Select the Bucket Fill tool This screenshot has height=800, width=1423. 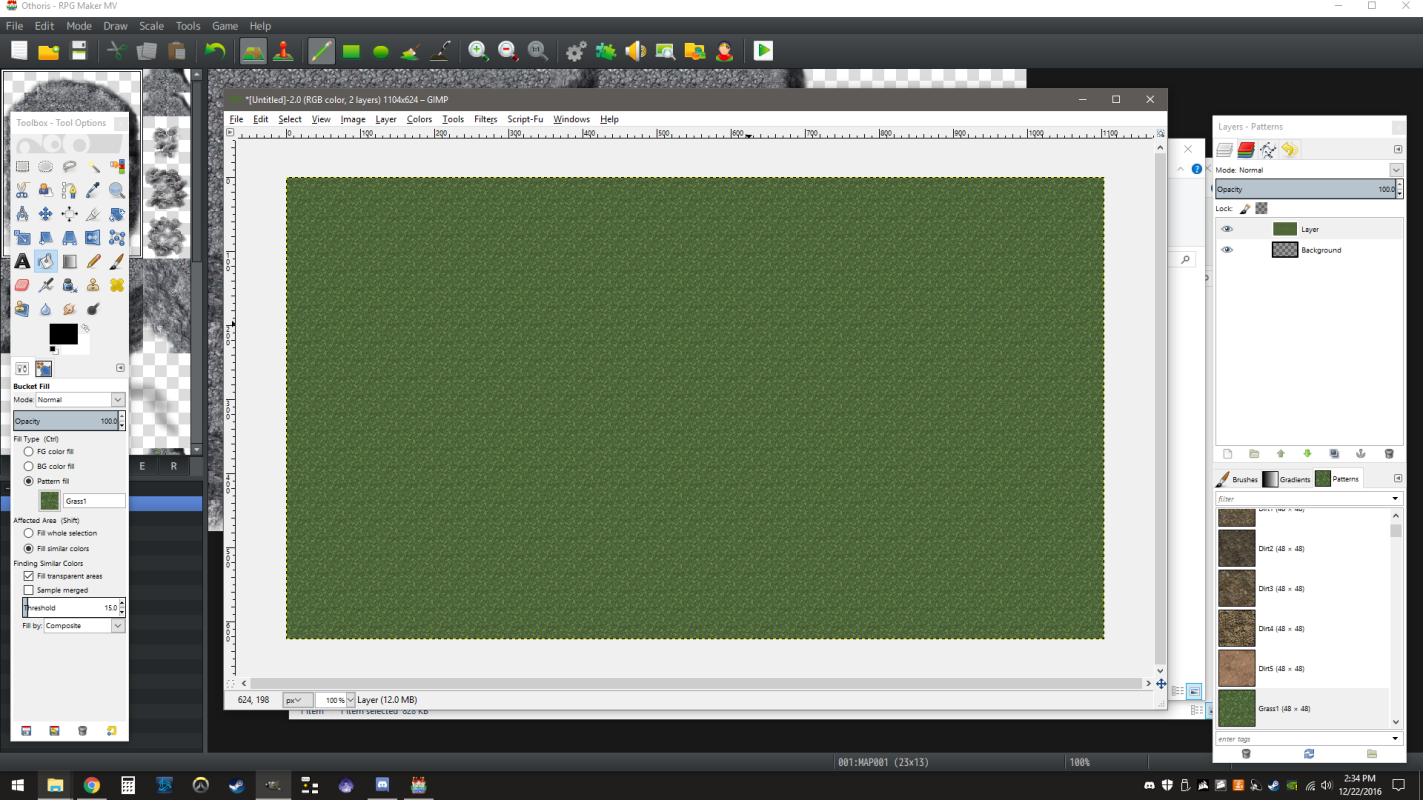pos(46,261)
